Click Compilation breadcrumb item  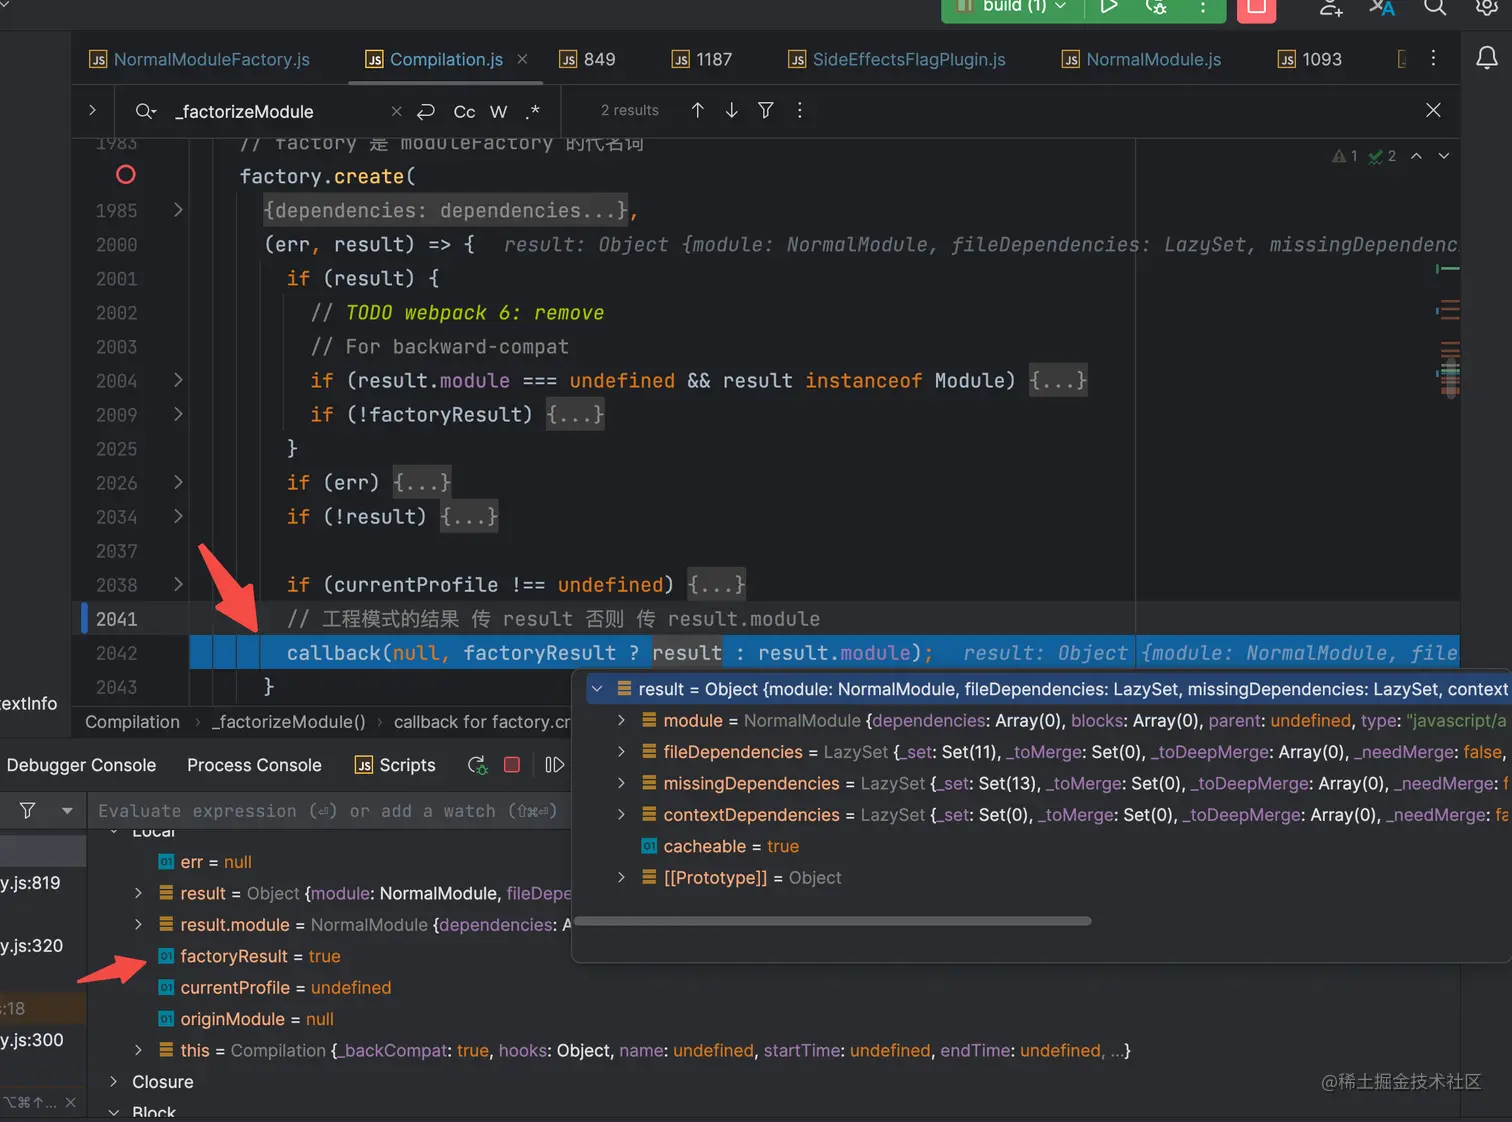[x=132, y=722]
